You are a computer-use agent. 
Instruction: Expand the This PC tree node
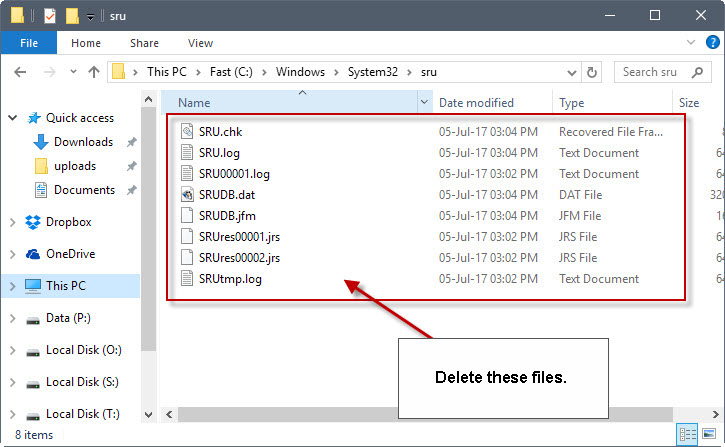[12, 286]
